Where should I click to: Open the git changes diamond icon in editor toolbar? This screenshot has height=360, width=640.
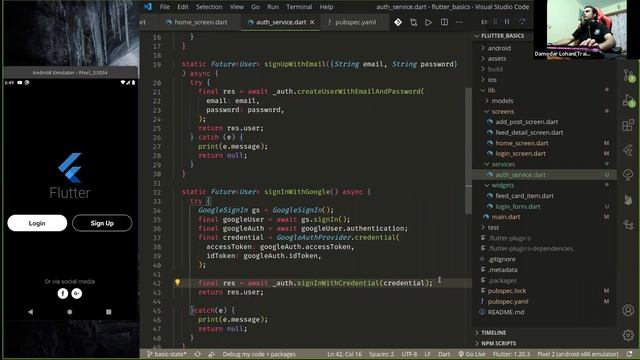[x=398, y=22]
